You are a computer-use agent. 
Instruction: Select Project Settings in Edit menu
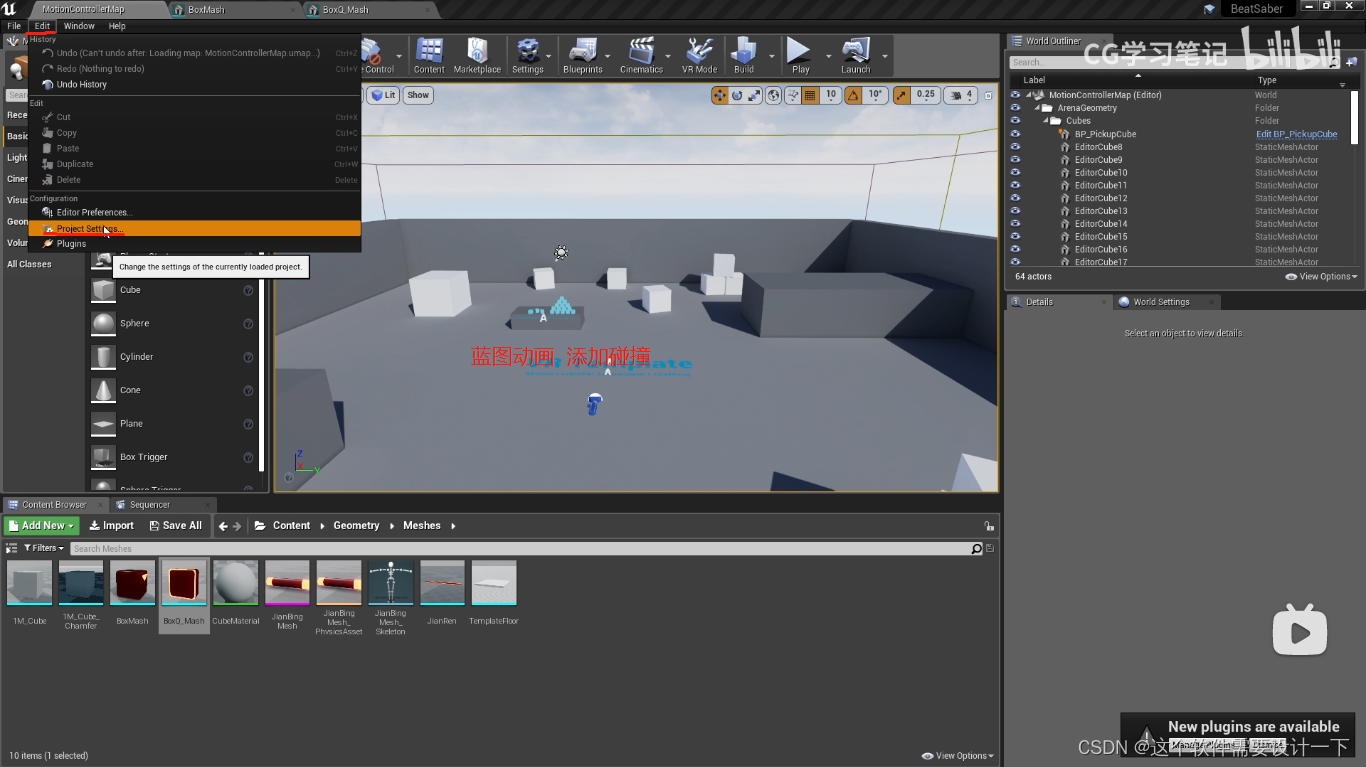point(195,228)
